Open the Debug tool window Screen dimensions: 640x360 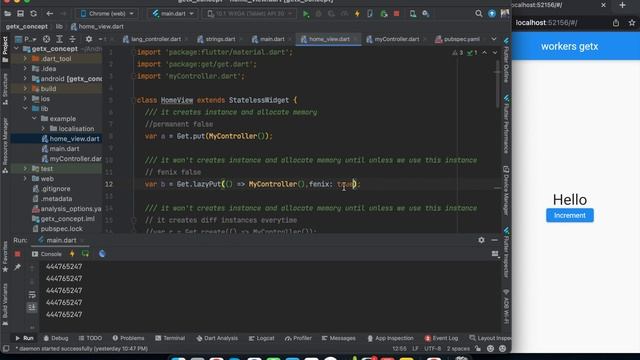pyautogui.click(x=56, y=338)
